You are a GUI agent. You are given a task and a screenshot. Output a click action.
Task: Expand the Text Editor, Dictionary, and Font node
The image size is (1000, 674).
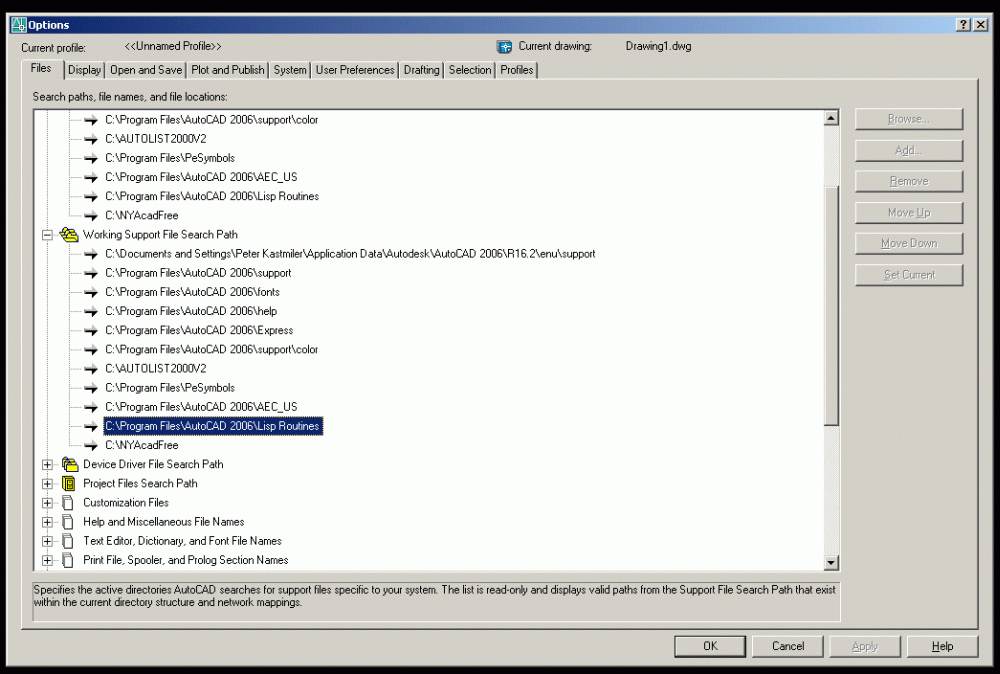pos(47,541)
